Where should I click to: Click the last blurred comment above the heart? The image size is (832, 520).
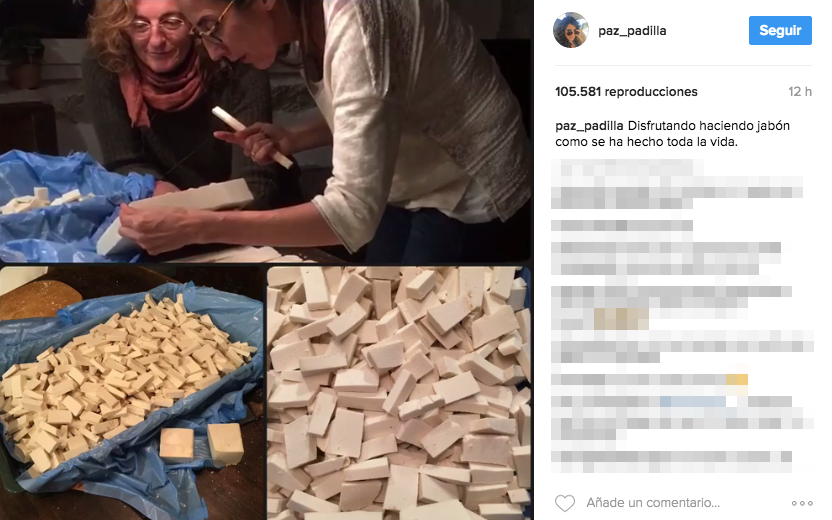(x=672, y=462)
